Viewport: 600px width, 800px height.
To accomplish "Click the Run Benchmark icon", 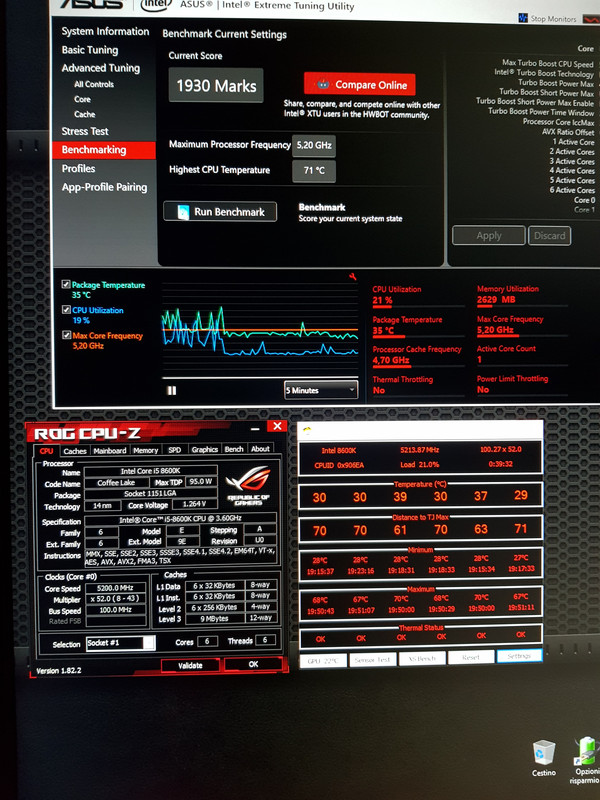I will (x=183, y=212).
